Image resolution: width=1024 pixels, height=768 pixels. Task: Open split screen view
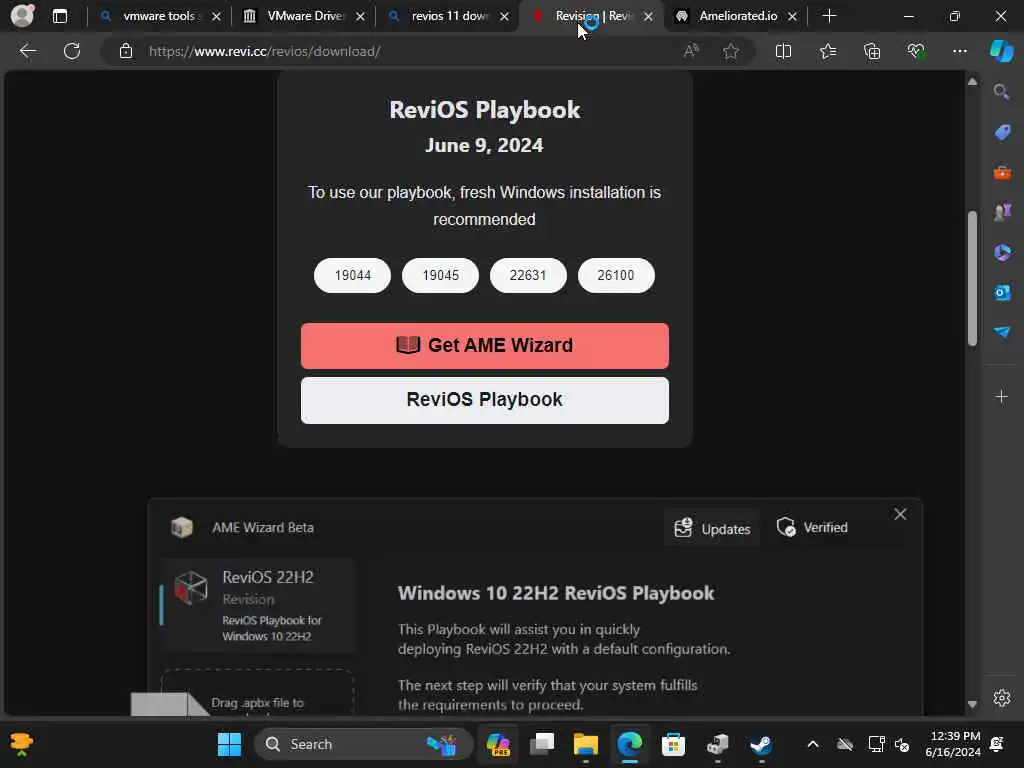tap(783, 51)
